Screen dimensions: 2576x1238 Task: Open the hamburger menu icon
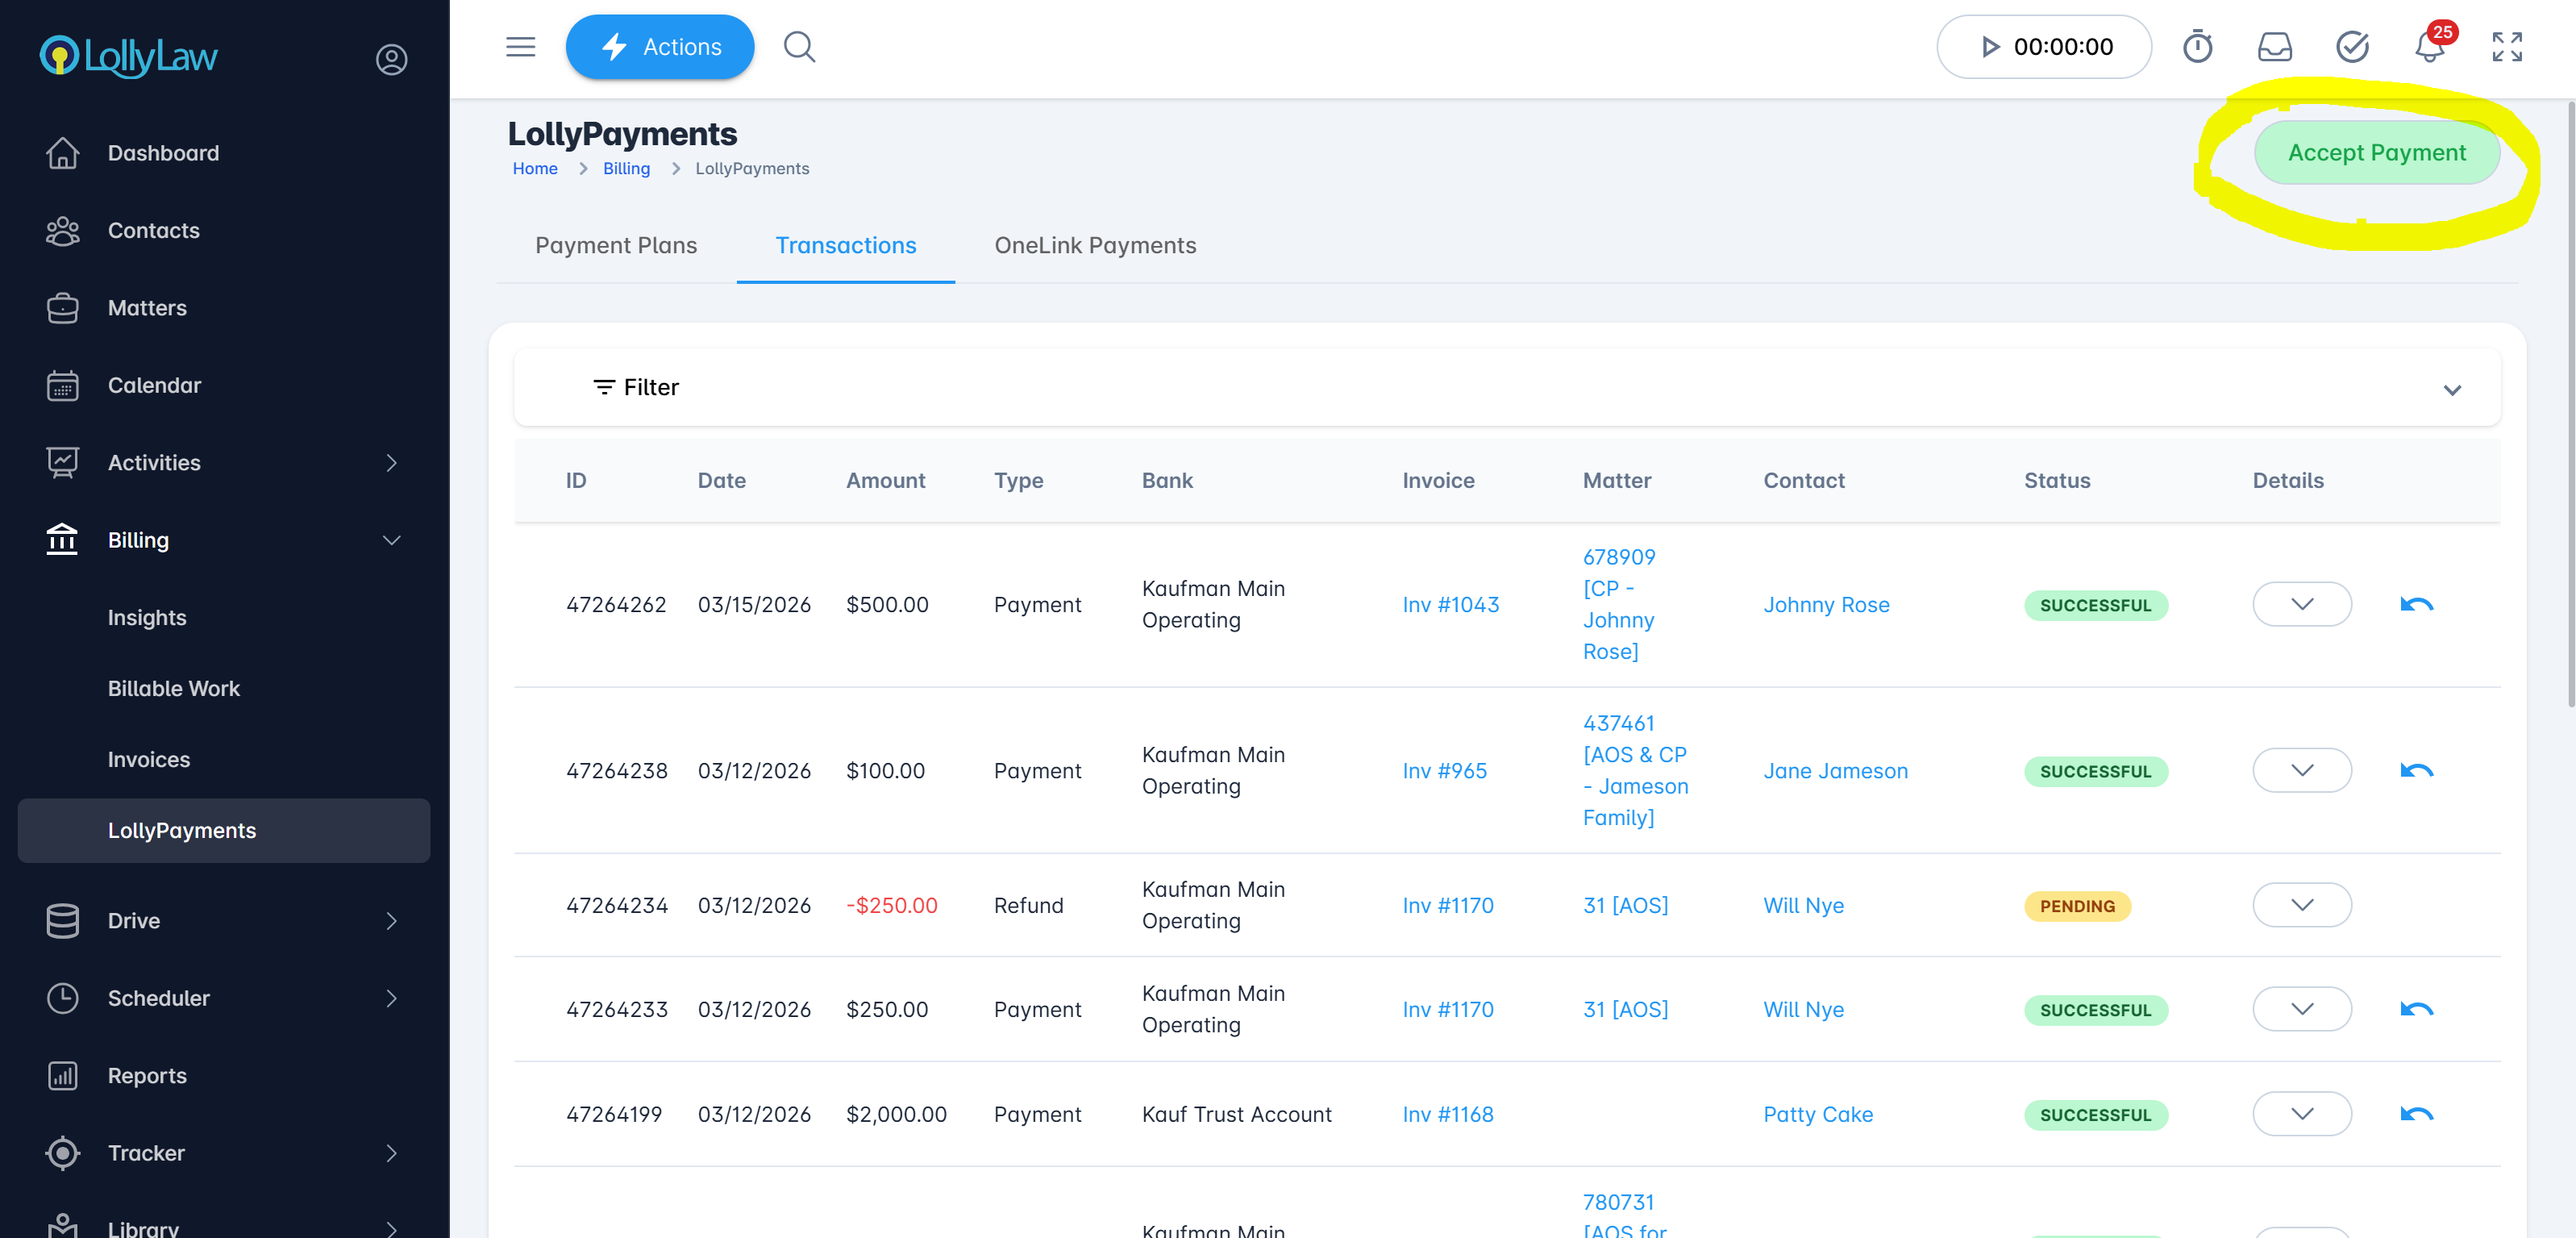[520, 47]
